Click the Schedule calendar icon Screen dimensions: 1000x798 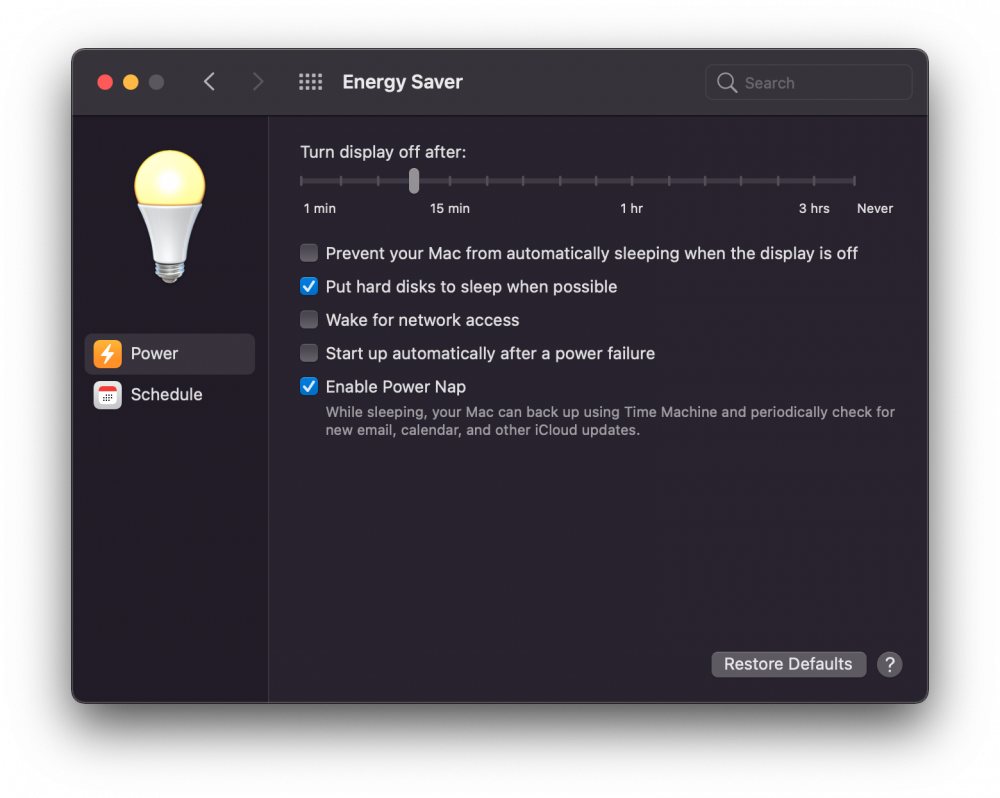(107, 395)
